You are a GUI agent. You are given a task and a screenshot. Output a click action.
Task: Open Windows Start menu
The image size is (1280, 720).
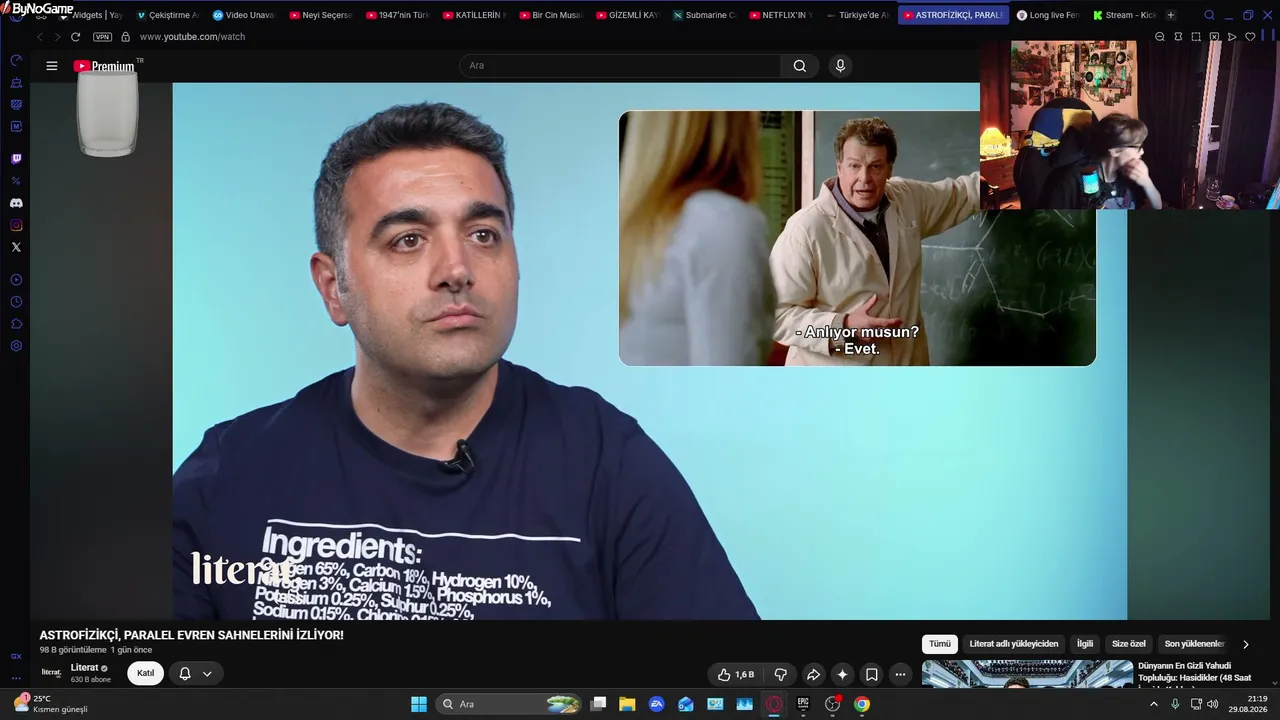(419, 704)
